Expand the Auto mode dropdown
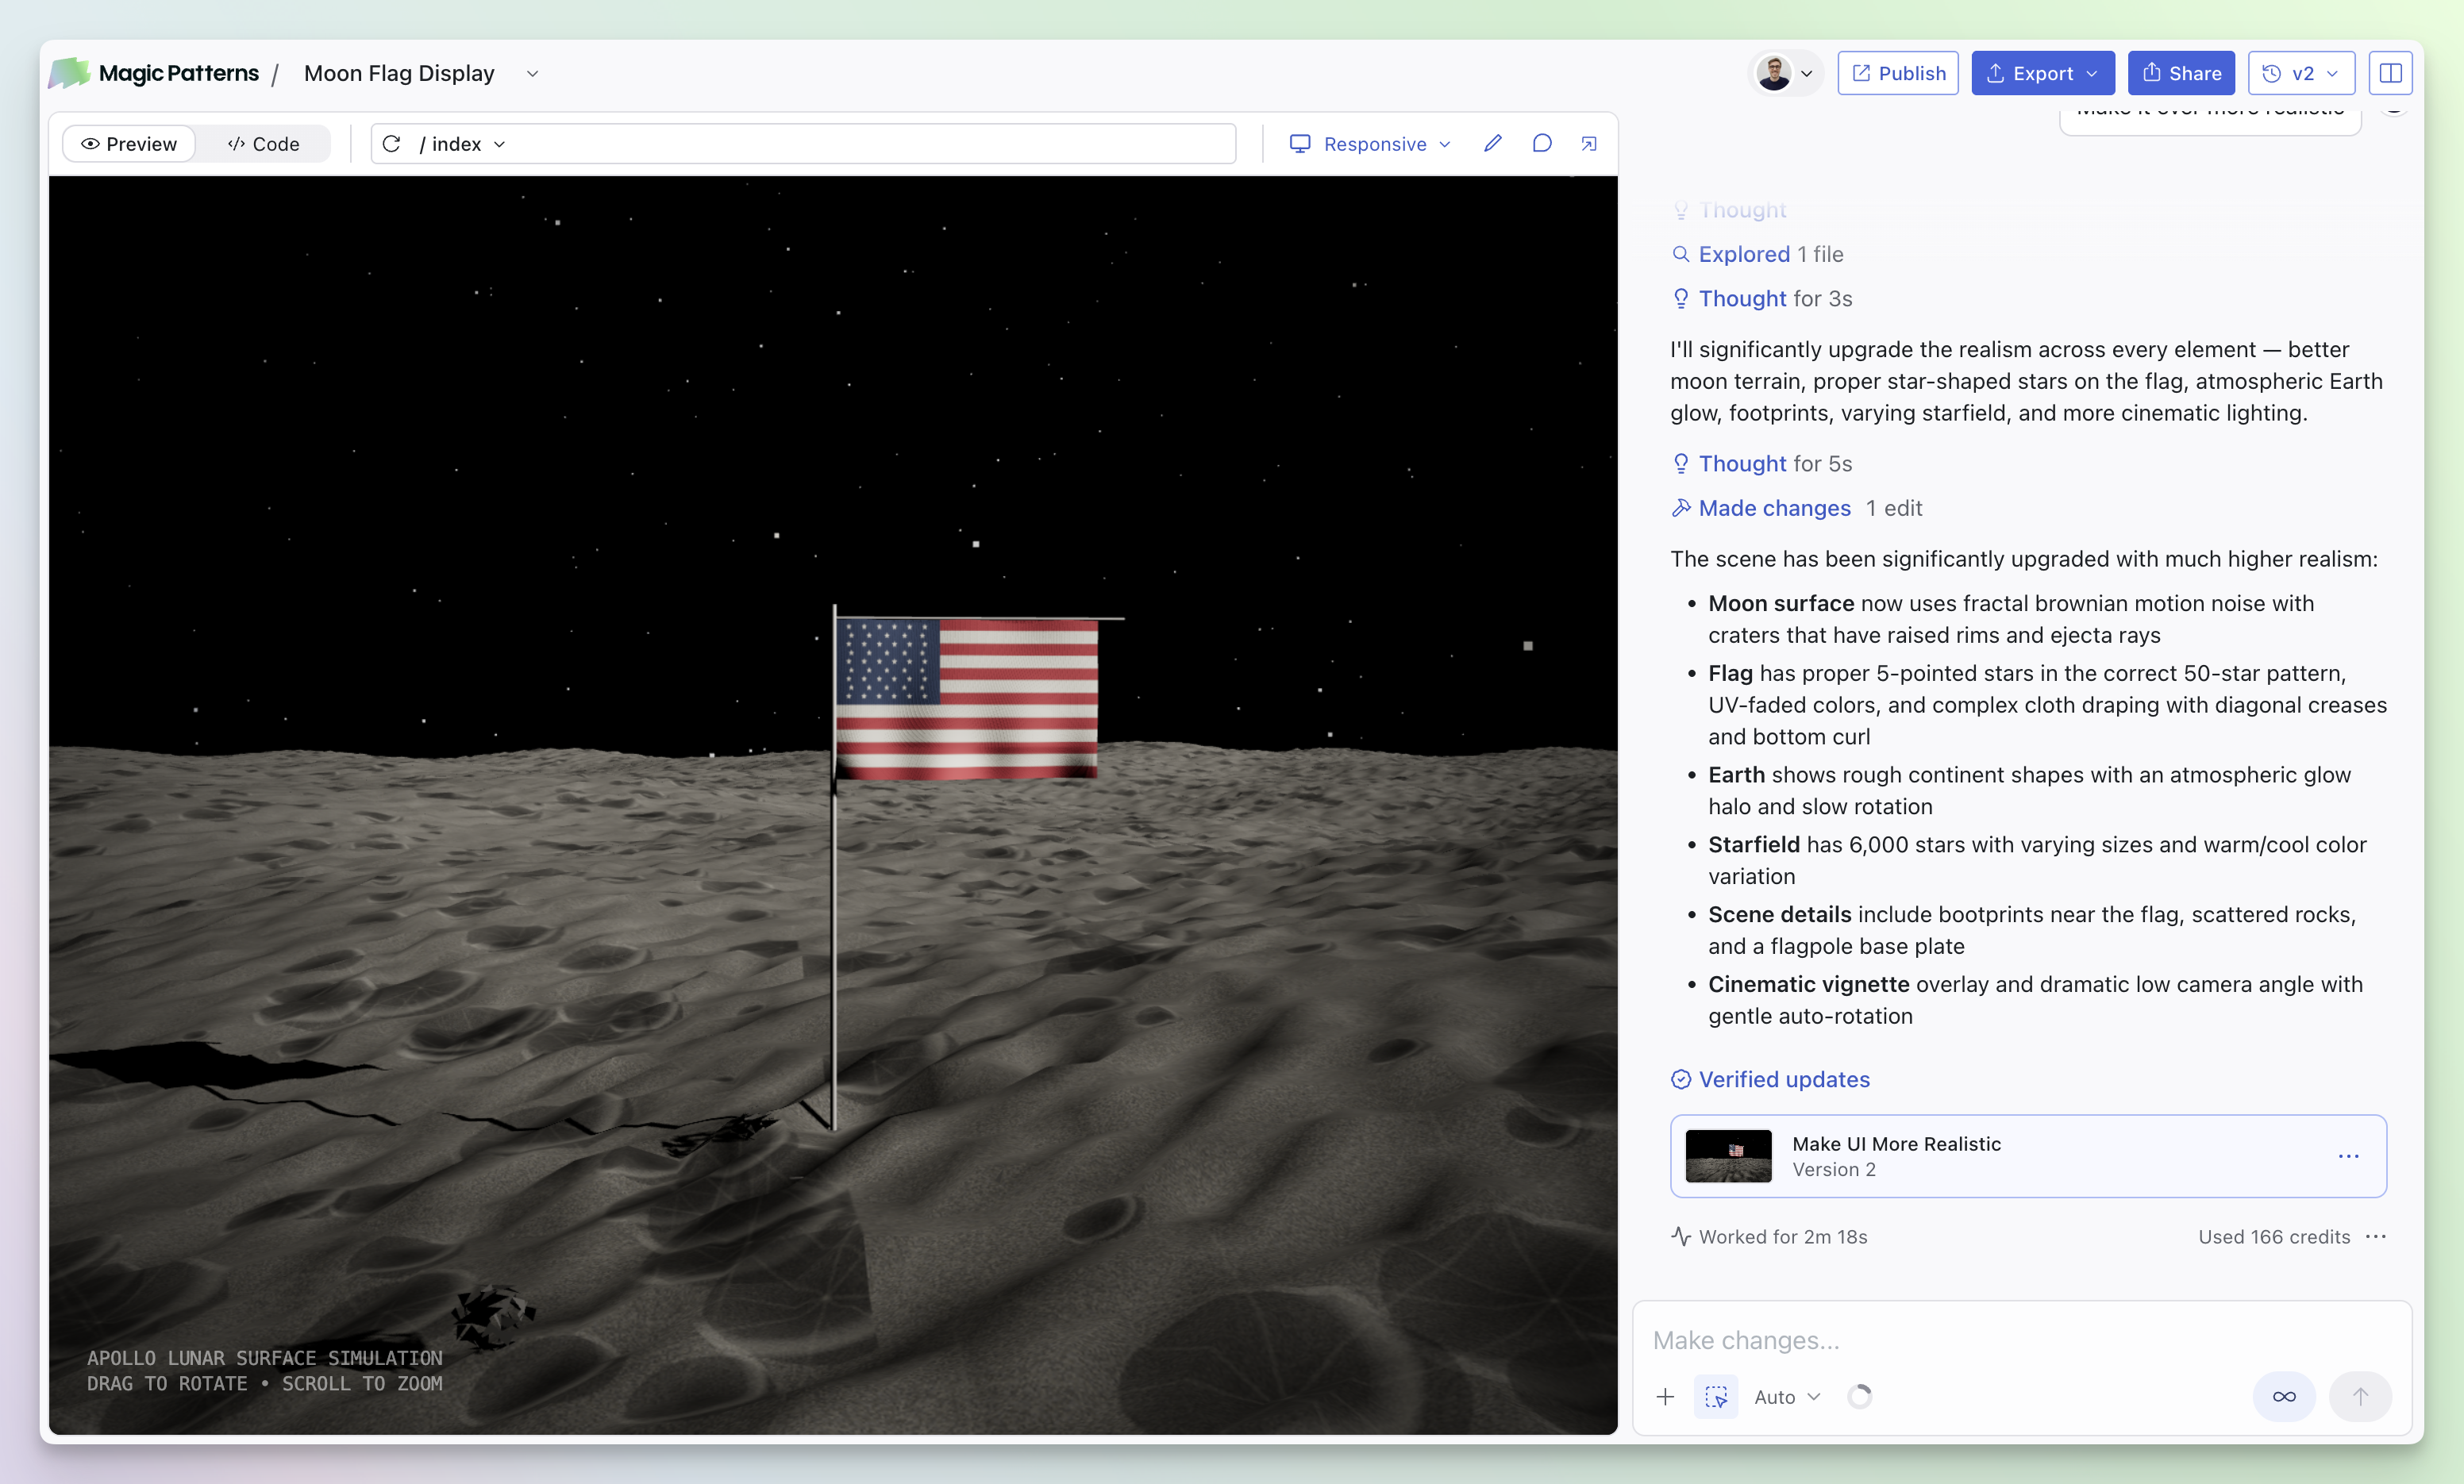 pyautogui.click(x=1787, y=1397)
